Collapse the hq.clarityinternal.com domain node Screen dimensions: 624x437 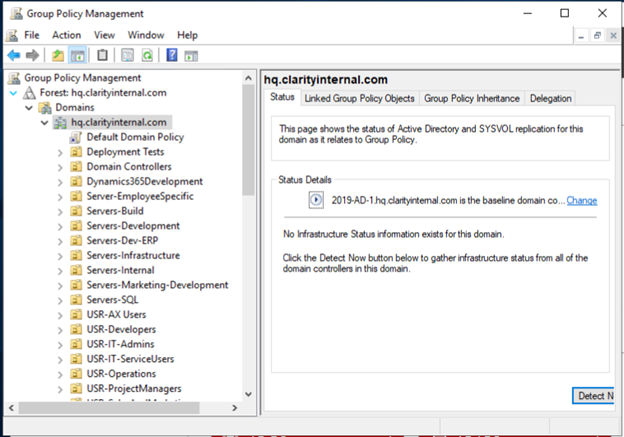[x=45, y=123]
